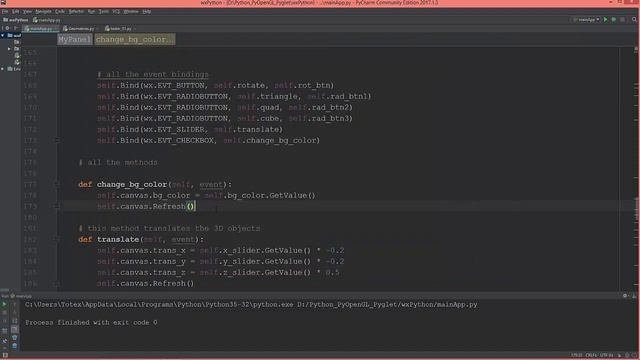Click print icon in Run panel
Screen dimensions: 640x360
(14, 338)
